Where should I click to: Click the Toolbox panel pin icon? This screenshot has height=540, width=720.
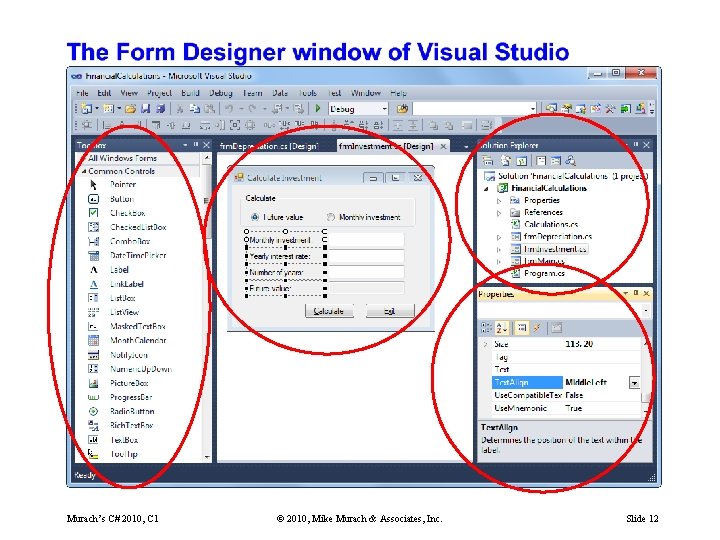coord(196,145)
